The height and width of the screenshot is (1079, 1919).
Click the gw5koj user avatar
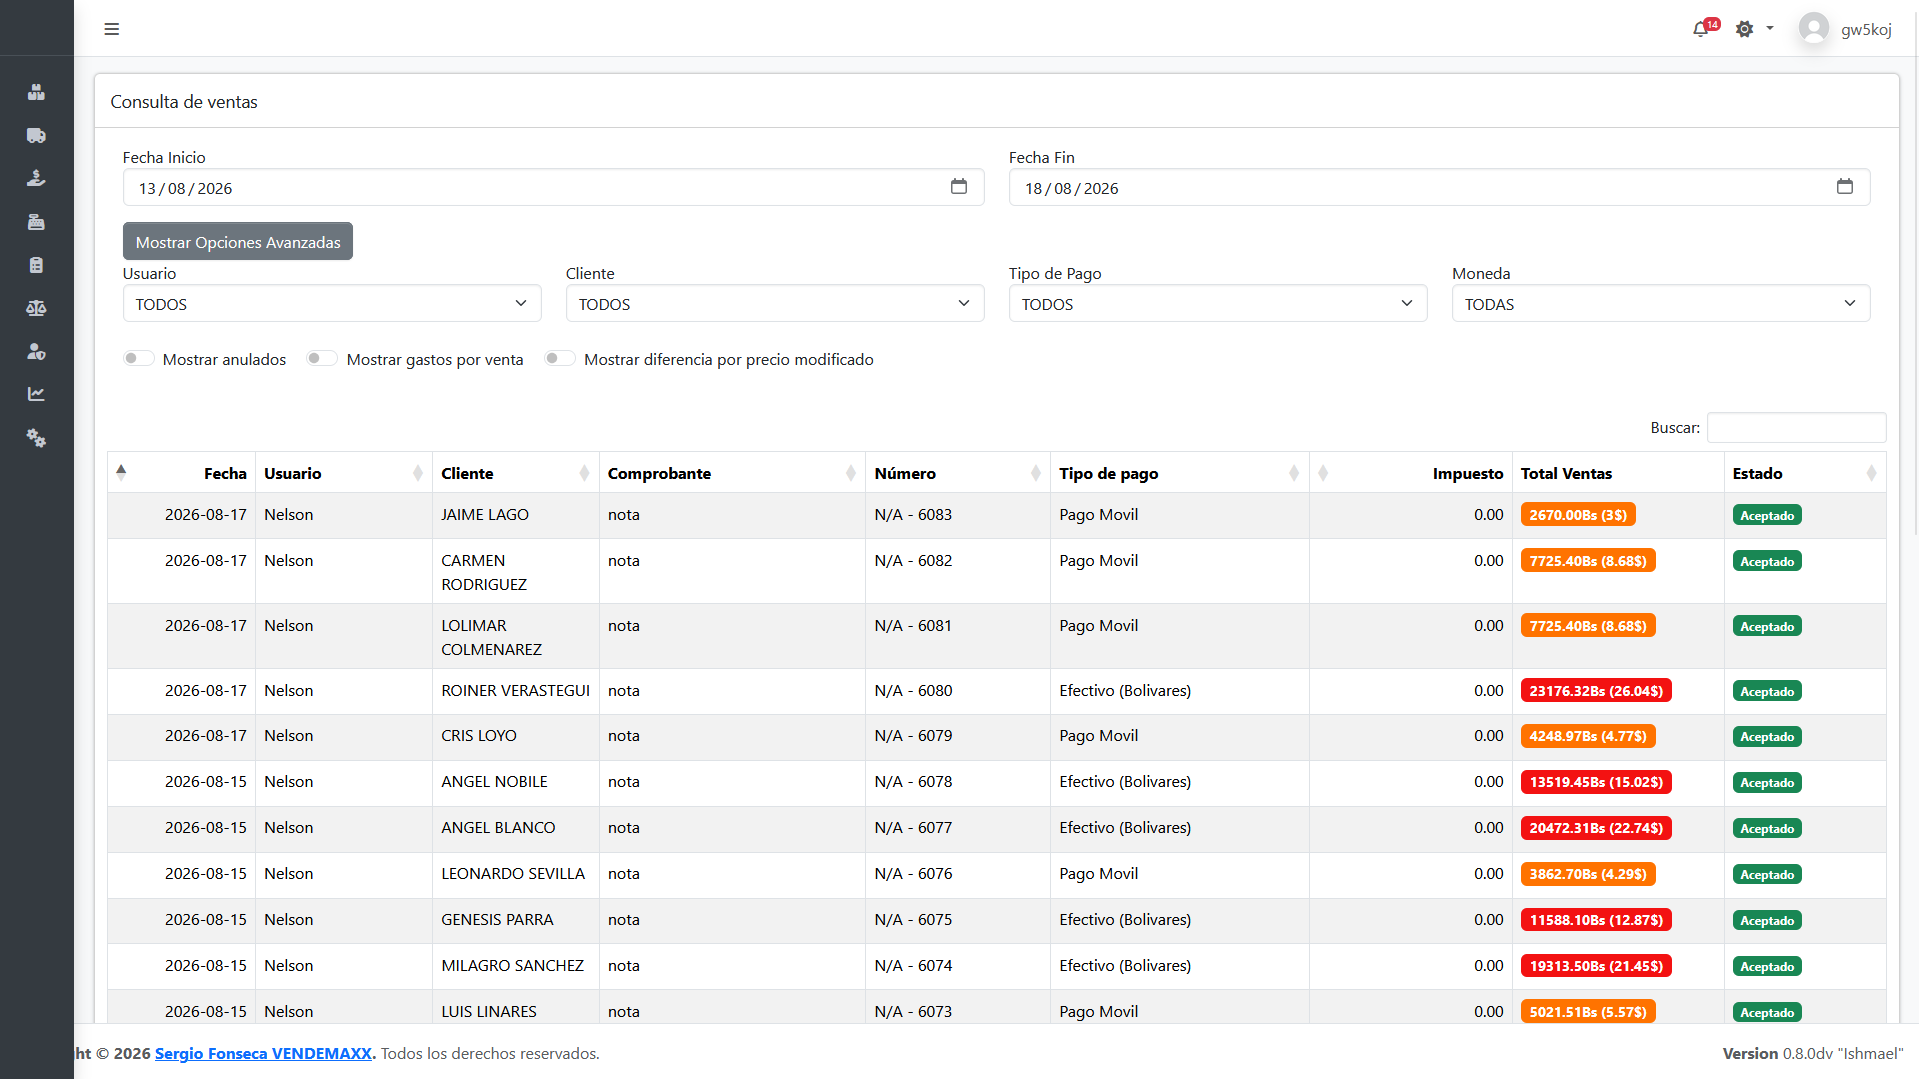coord(1813,28)
